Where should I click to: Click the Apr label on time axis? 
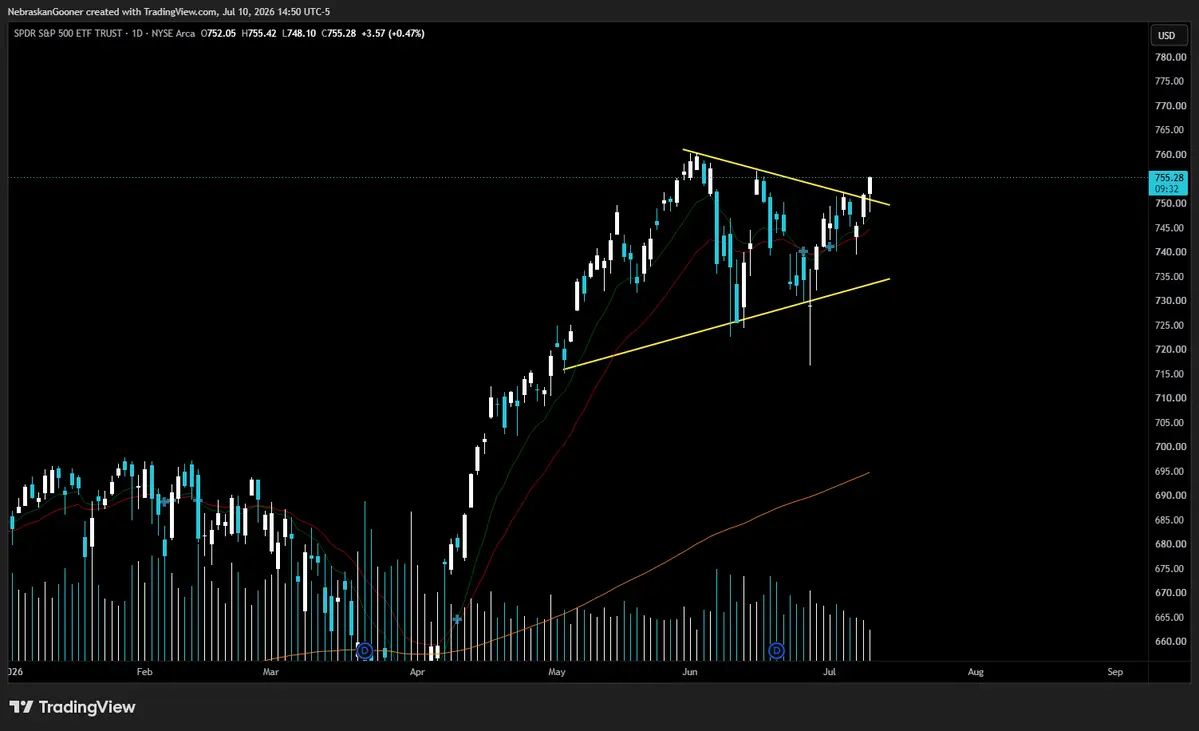[x=417, y=672]
